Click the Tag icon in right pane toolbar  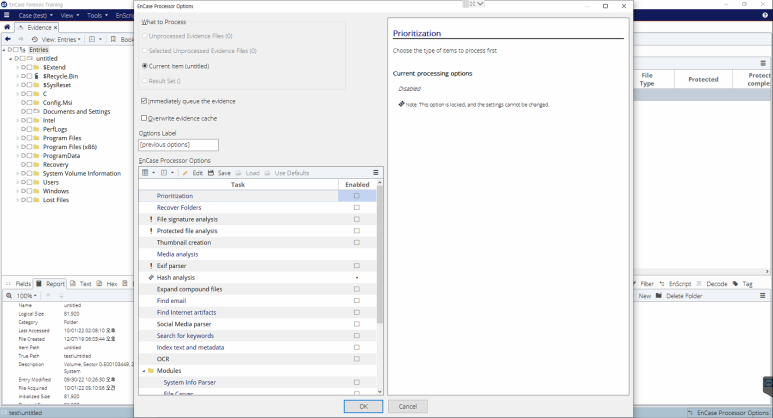pos(736,283)
